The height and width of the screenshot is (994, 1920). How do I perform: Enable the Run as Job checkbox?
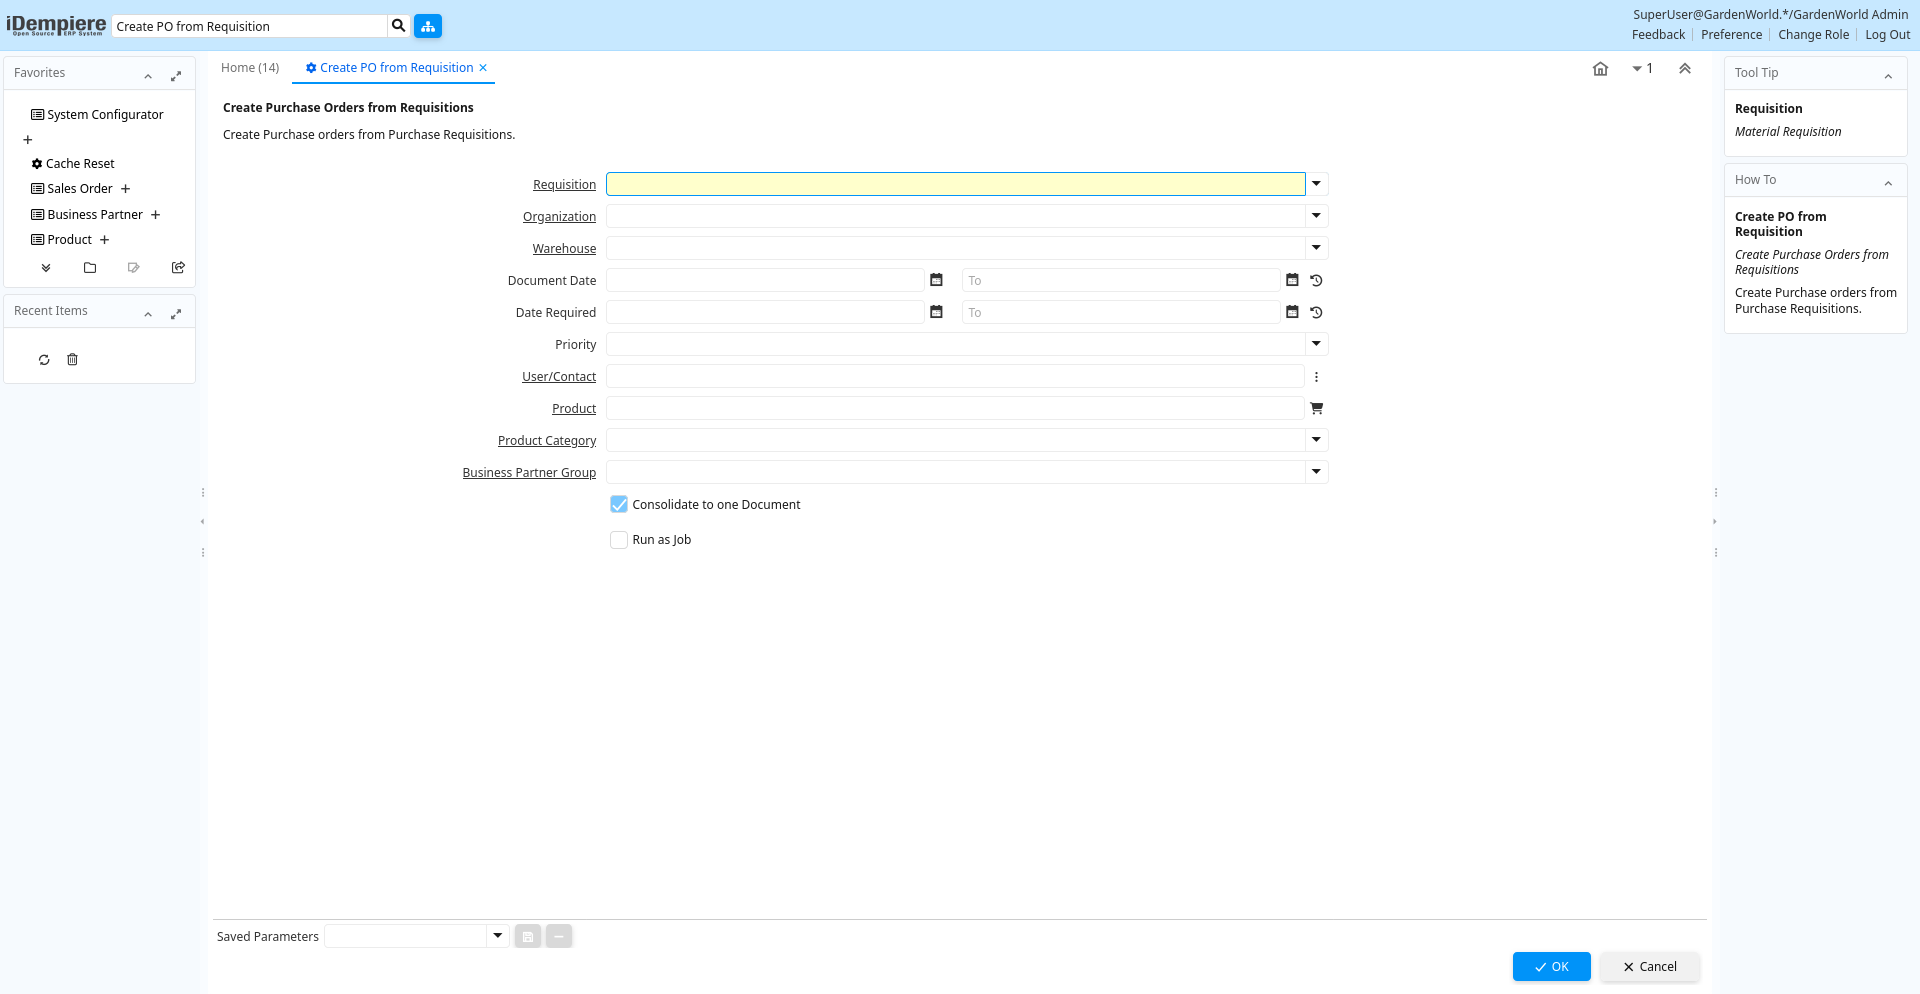[619, 539]
